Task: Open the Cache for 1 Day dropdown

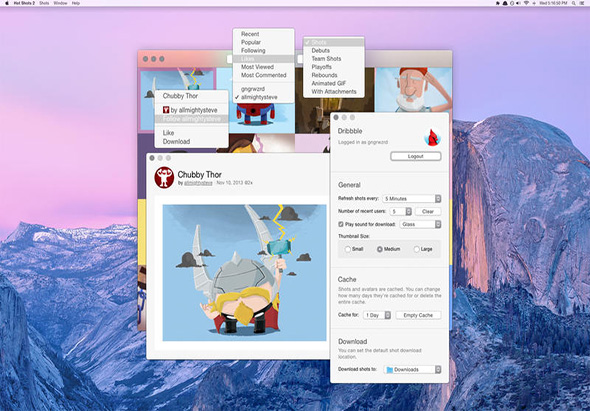Action: click(377, 315)
